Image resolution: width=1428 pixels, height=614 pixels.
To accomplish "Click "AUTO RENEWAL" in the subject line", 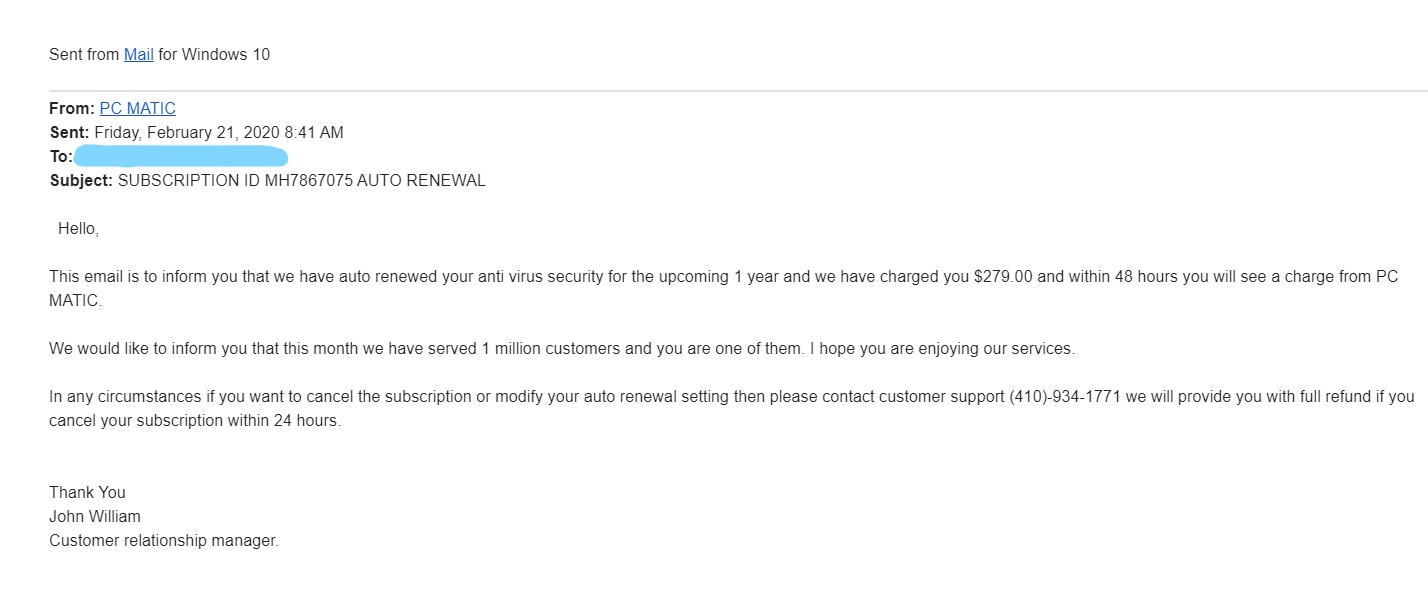I will click(x=421, y=181).
